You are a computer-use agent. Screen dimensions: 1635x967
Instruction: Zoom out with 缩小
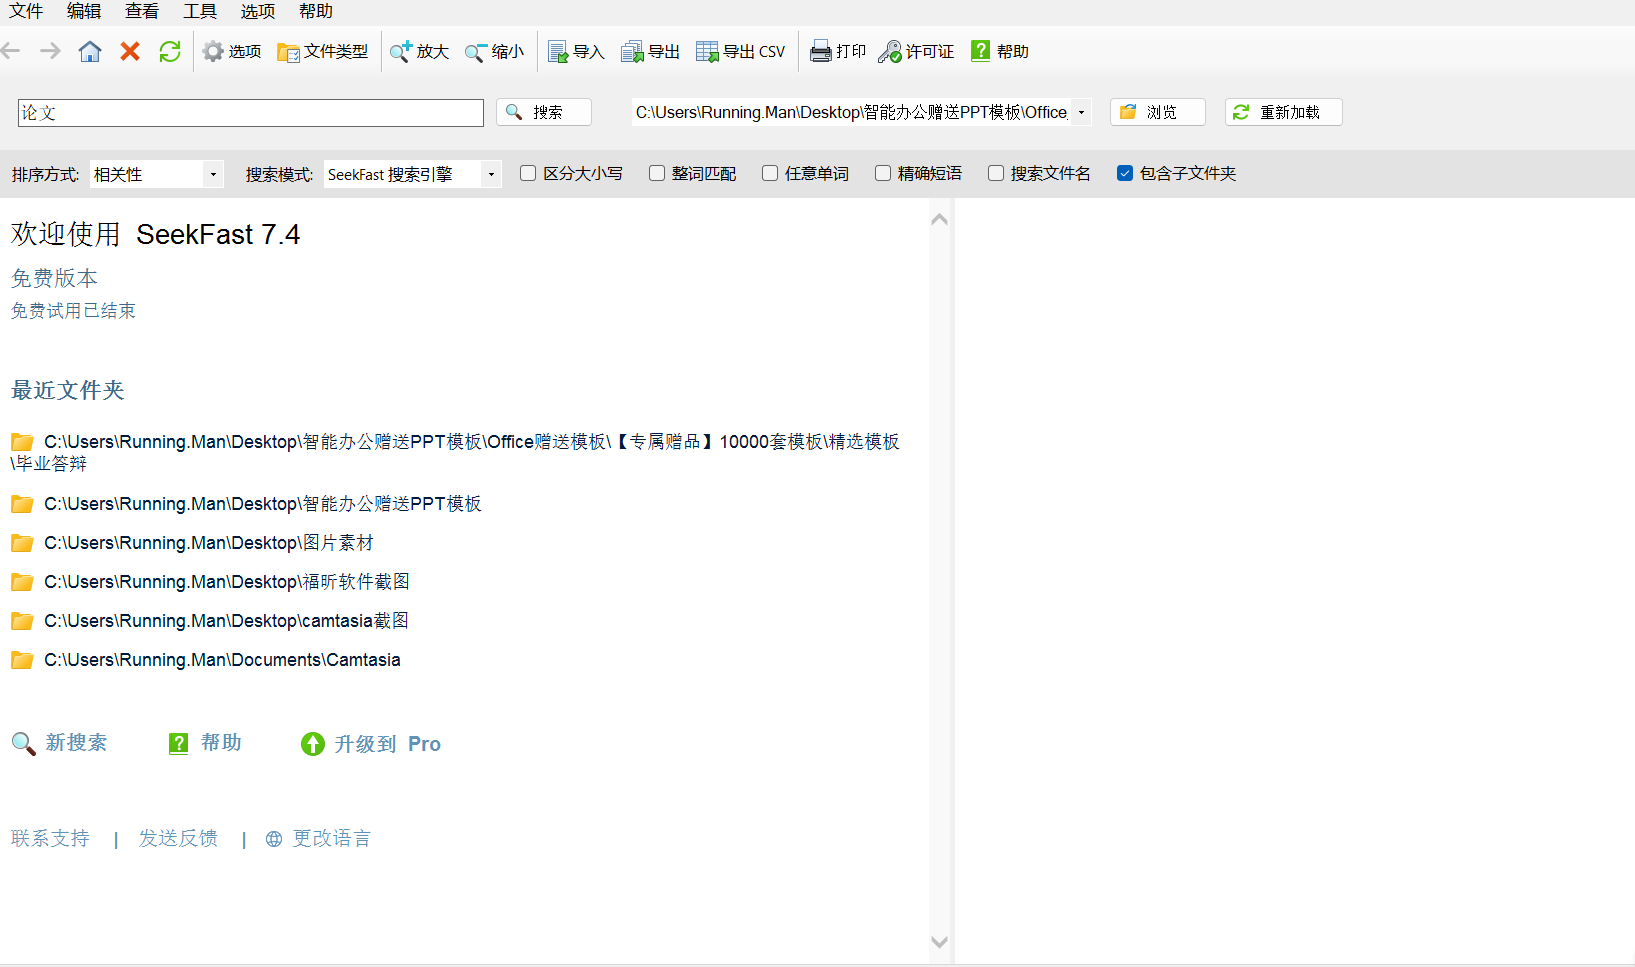[x=494, y=51]
